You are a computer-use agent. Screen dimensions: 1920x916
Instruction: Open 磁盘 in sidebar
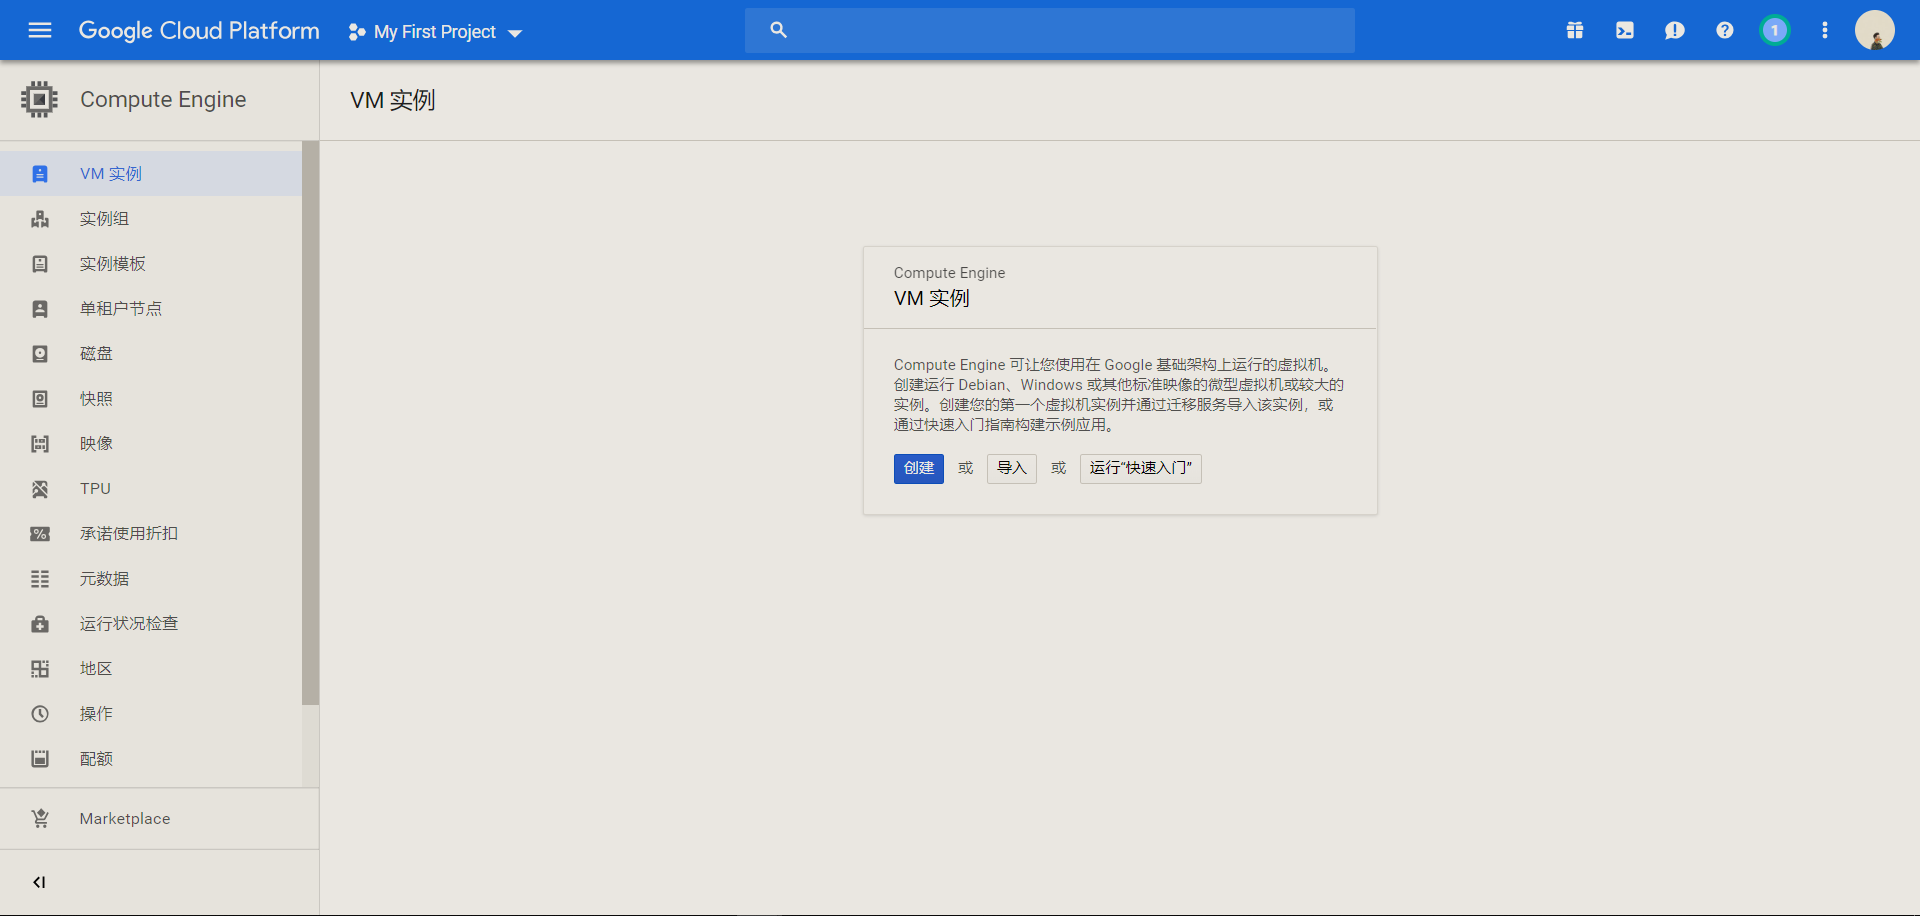tap(151, 353)
